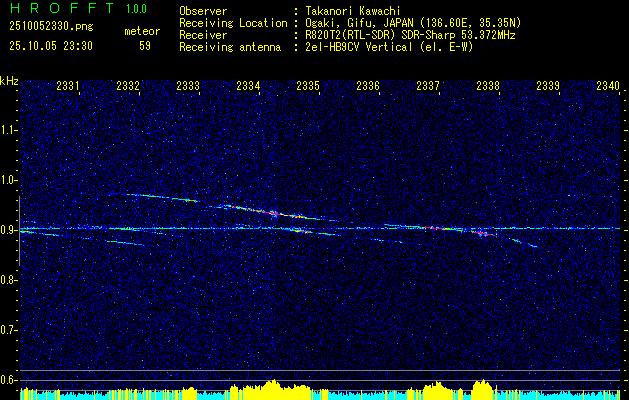
Task: Click receiver R820T2(RTL-SDR) SDR-Sharp text
Action: tap(408, 35)
